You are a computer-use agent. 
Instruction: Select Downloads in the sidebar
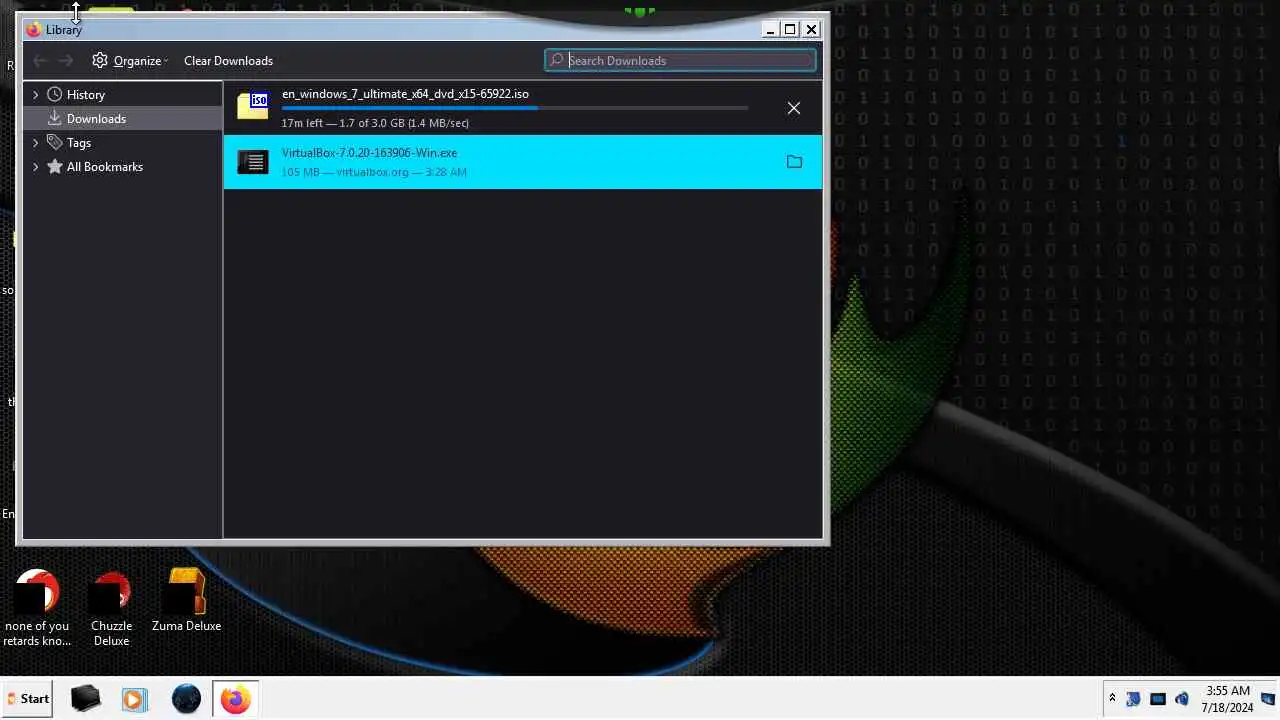tap(122, 119)
